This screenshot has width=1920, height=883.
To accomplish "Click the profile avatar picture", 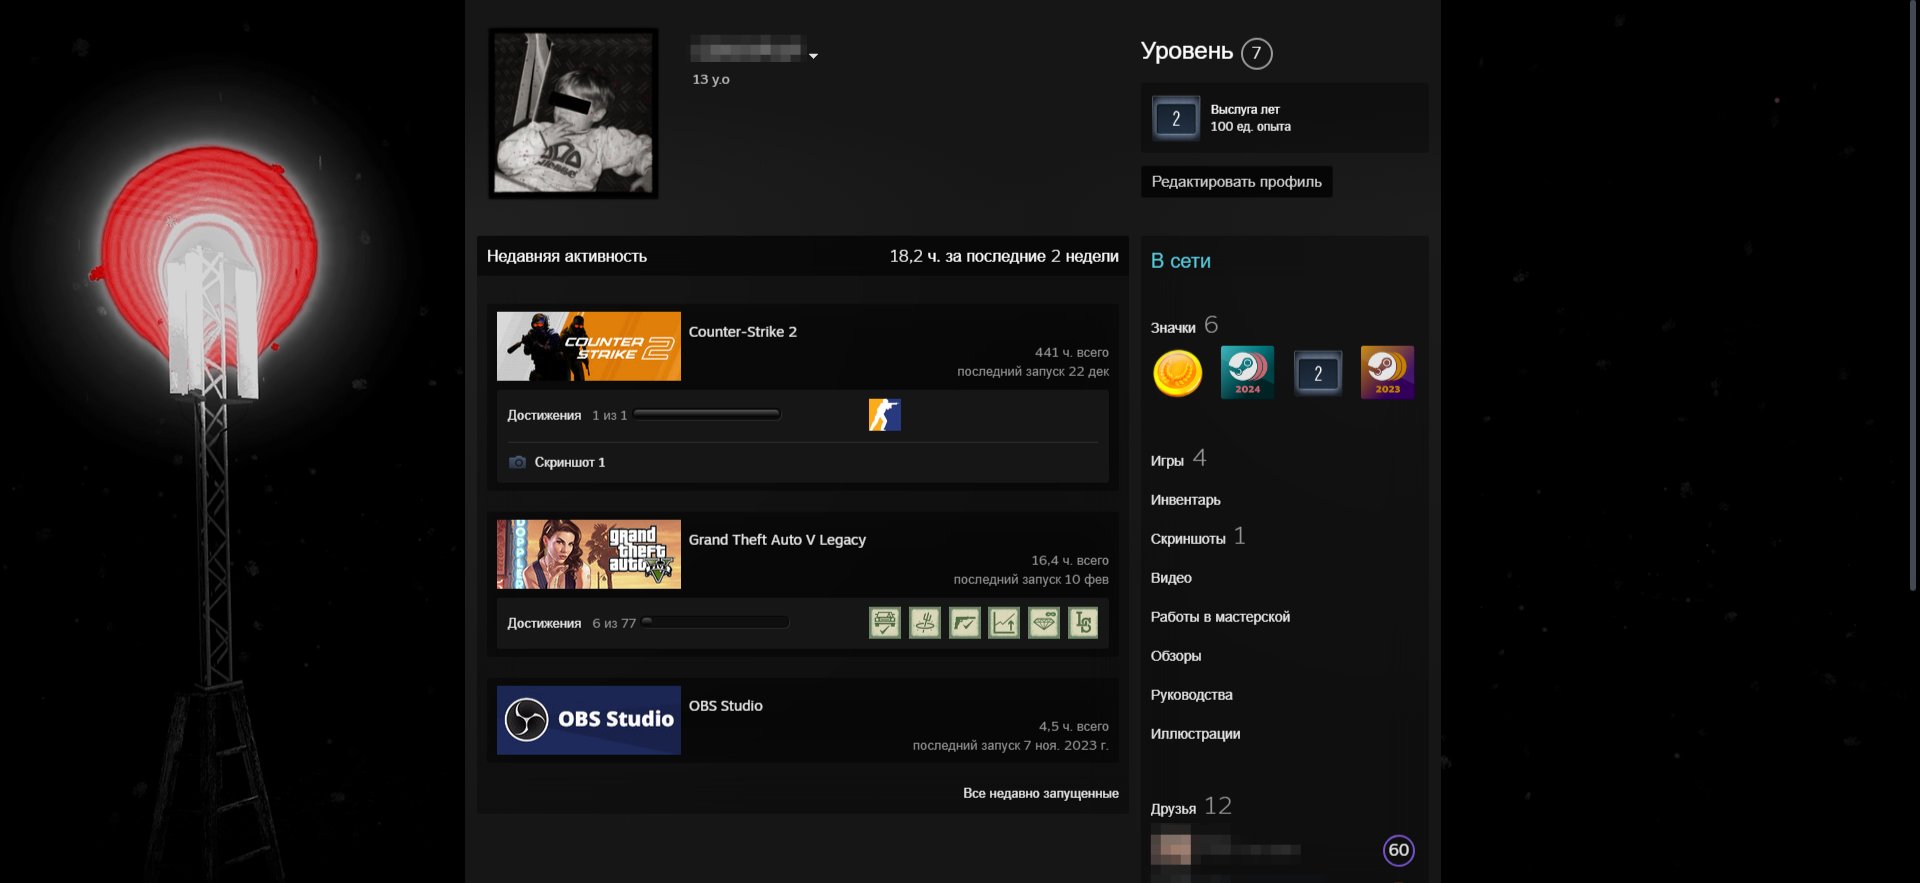I will coord(573,113).
